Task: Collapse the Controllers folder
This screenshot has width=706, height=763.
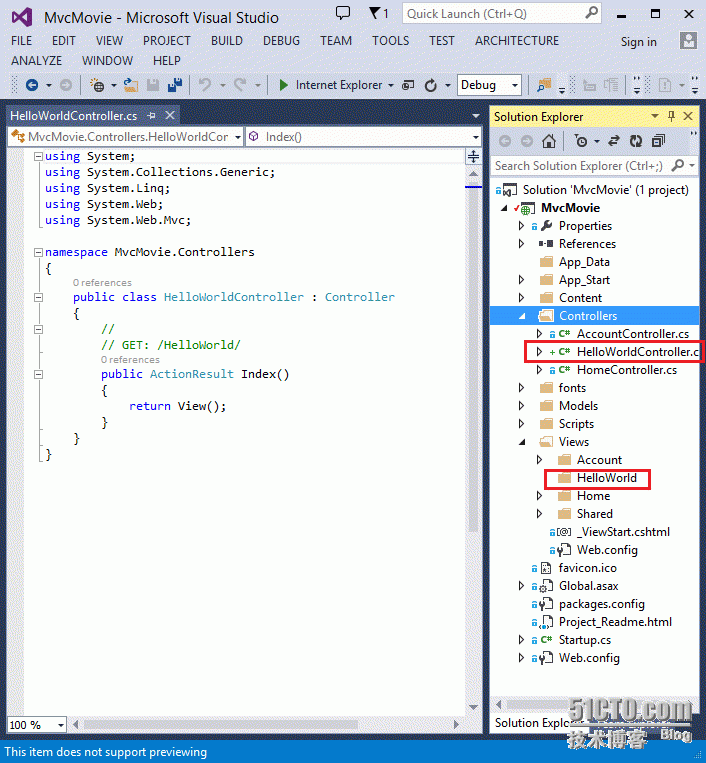Action: coord(522,316)
